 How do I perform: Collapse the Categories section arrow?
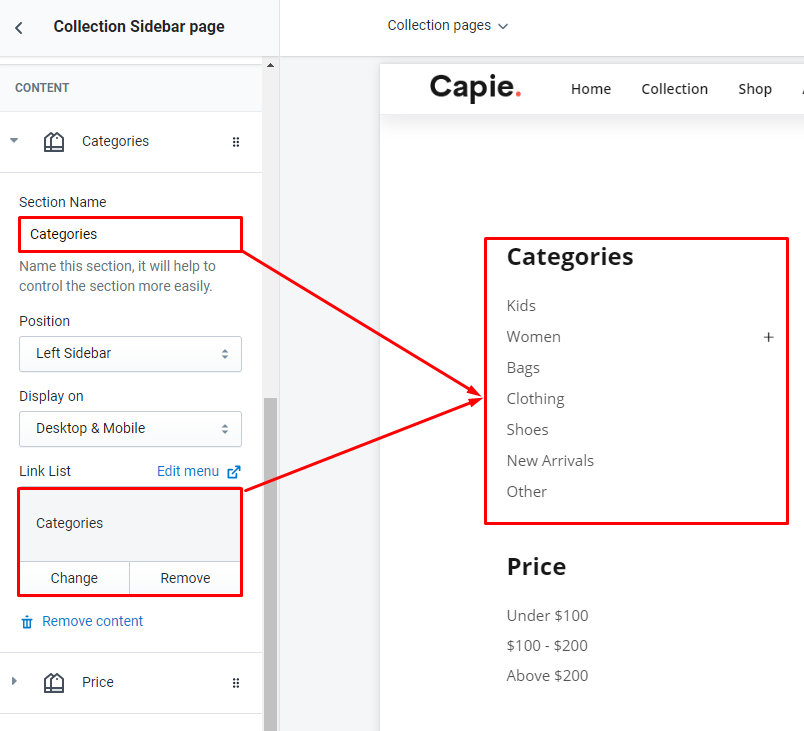pyautogui.click(x=14, y=141)
